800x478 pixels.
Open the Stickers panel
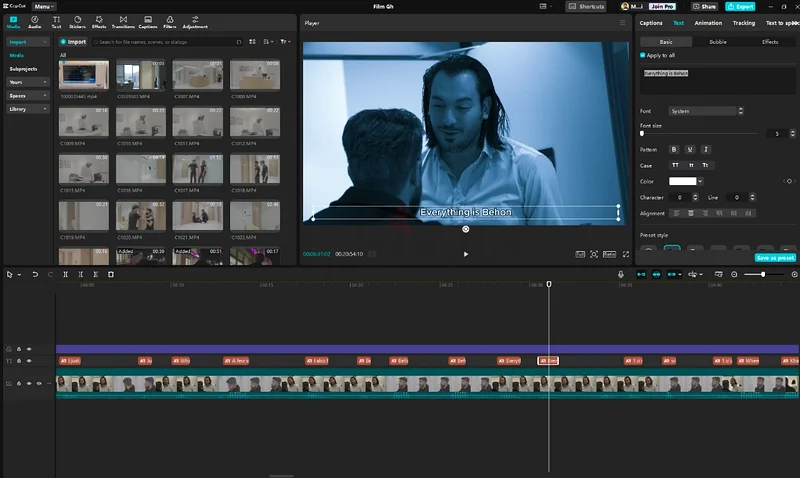pyautogui.click(x=78, y=22)
